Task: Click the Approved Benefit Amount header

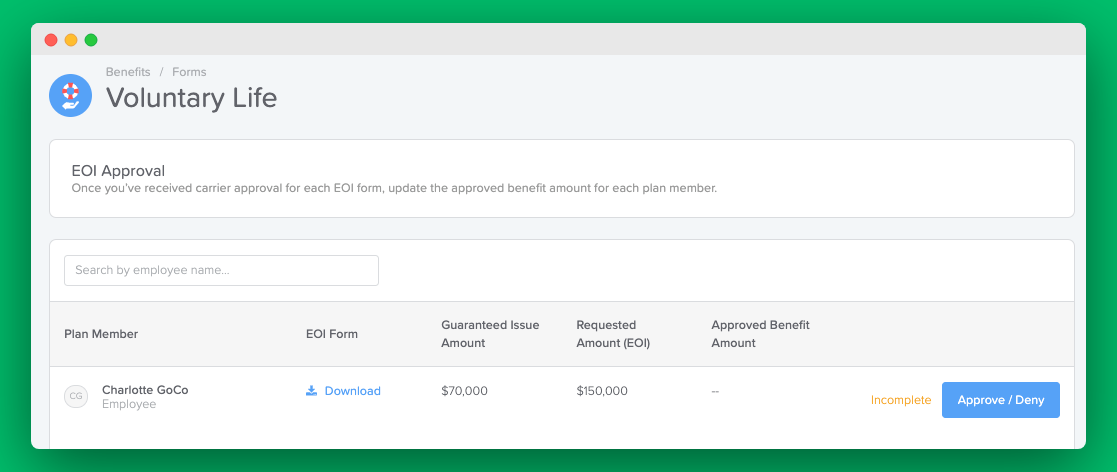Action: (x=760, y=334)
